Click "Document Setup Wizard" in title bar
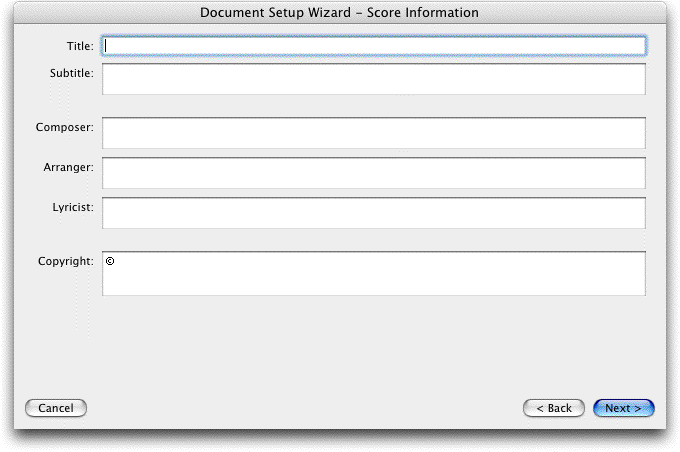This screenshot has width=680, height=452. coord(275,13)
